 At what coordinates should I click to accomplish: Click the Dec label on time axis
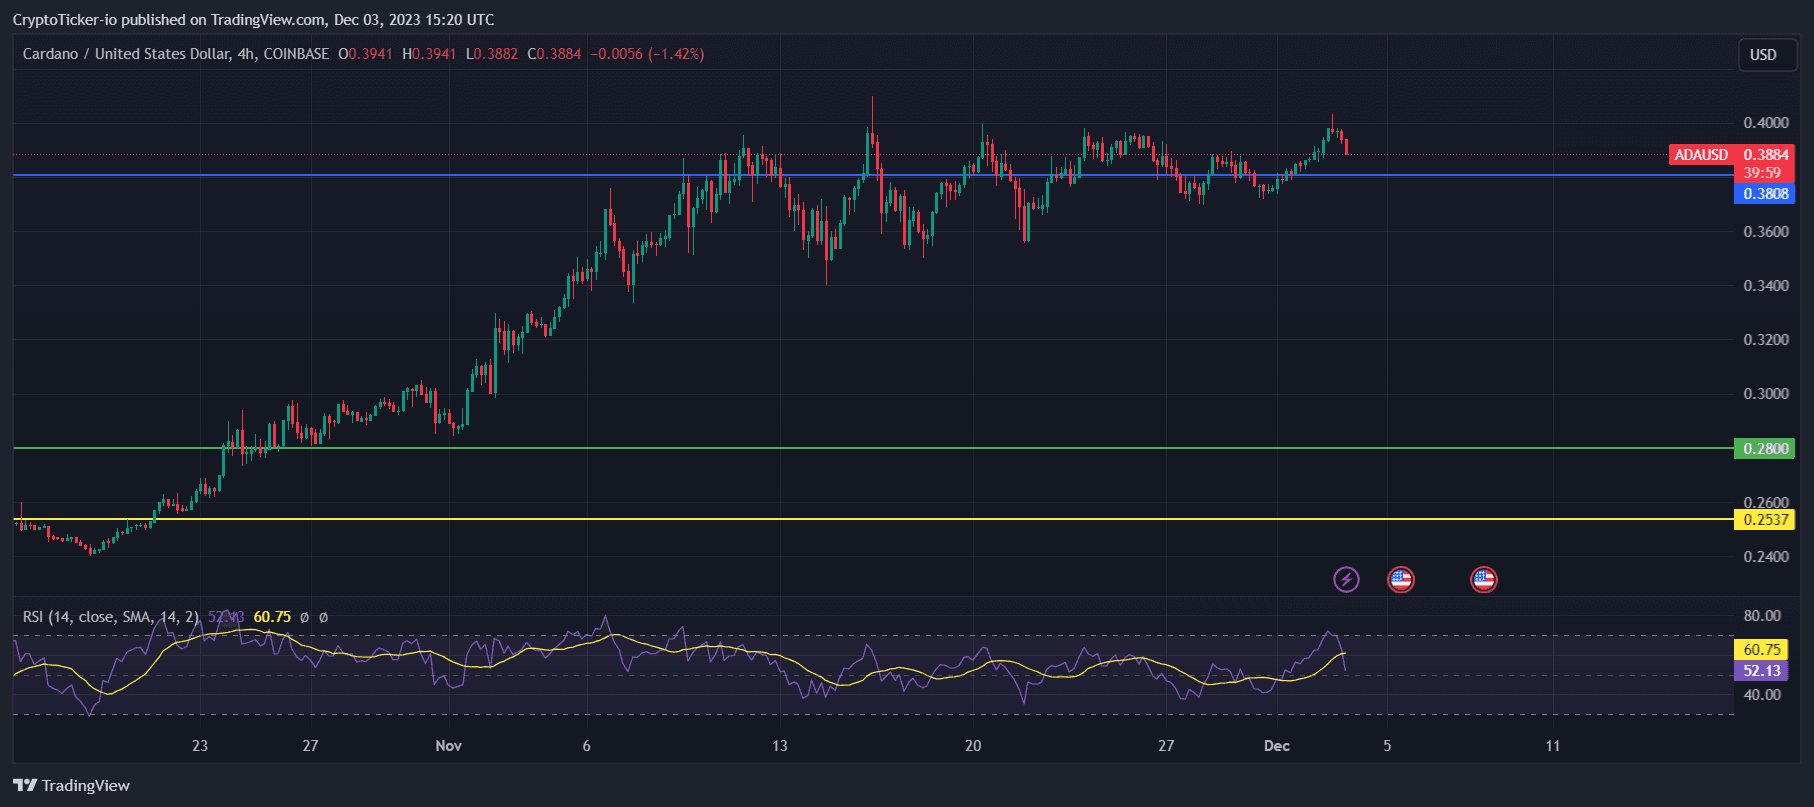pyautogui.click(x=1276, y=745)
